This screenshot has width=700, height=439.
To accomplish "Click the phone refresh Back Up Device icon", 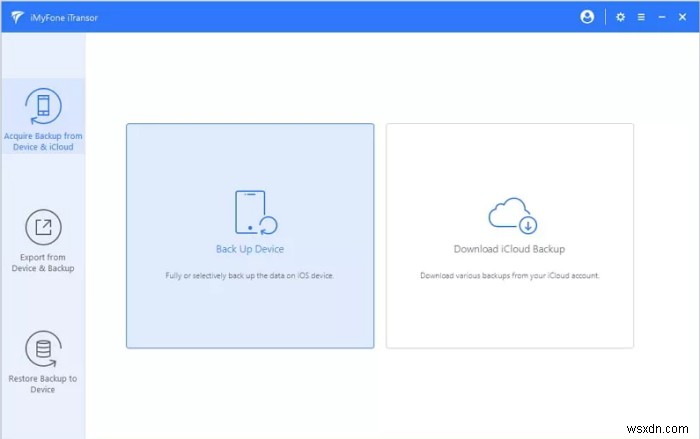I will (256, 213).
